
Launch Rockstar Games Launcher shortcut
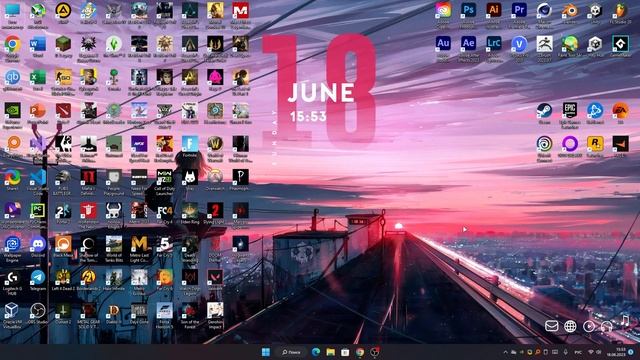tap(595, 144)
